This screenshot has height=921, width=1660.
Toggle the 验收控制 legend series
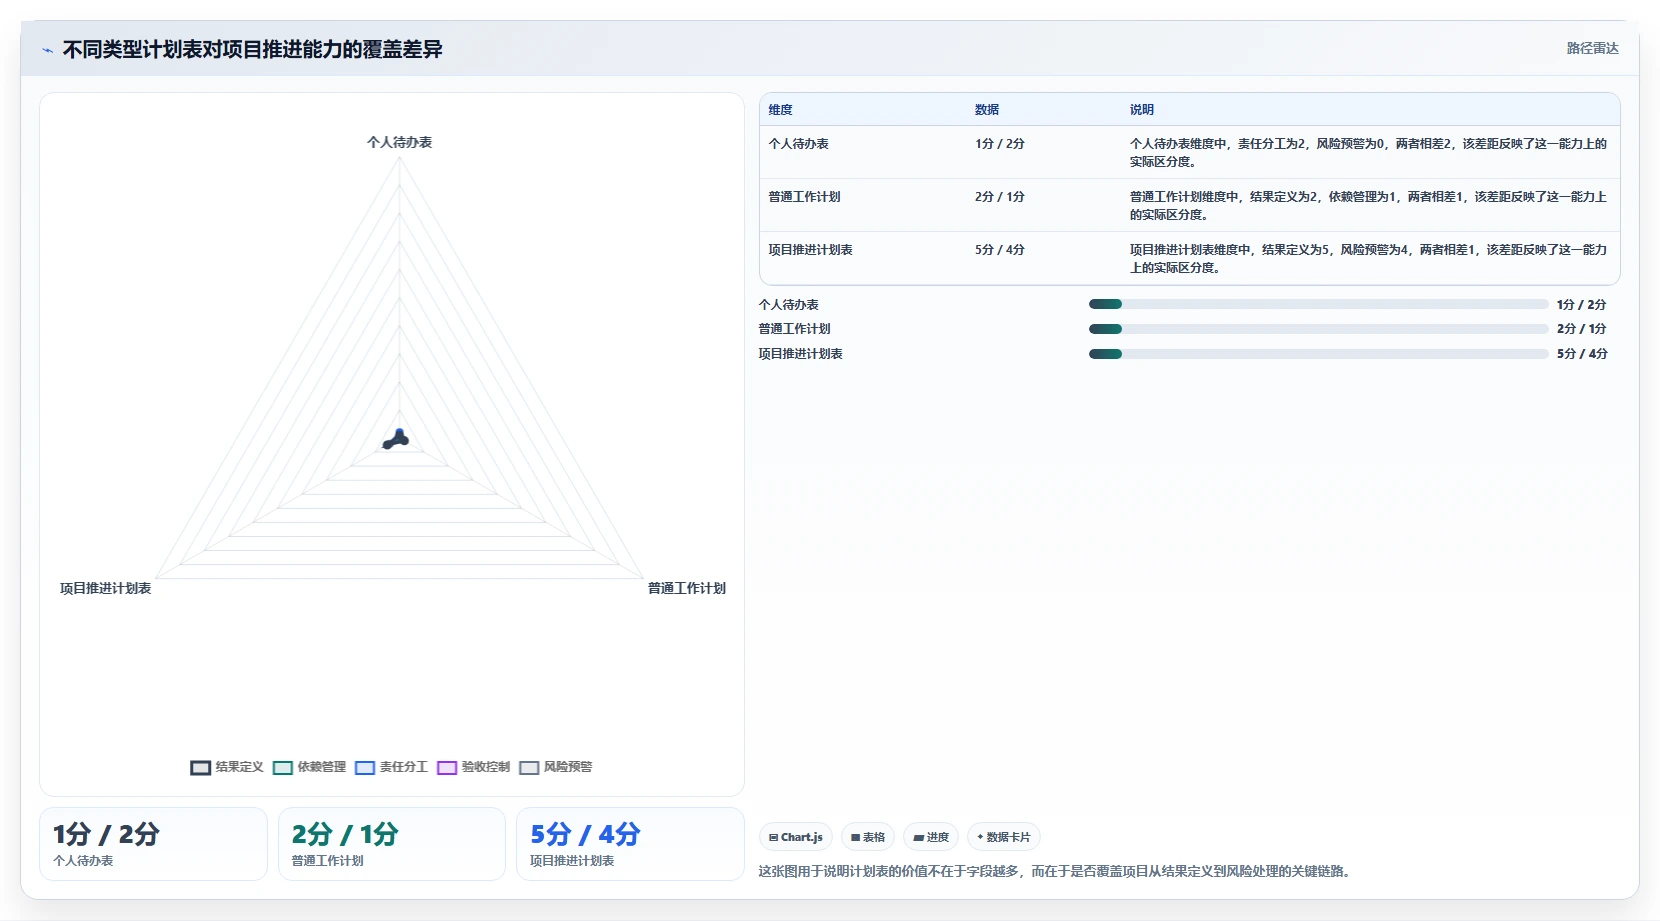[473, 767]
